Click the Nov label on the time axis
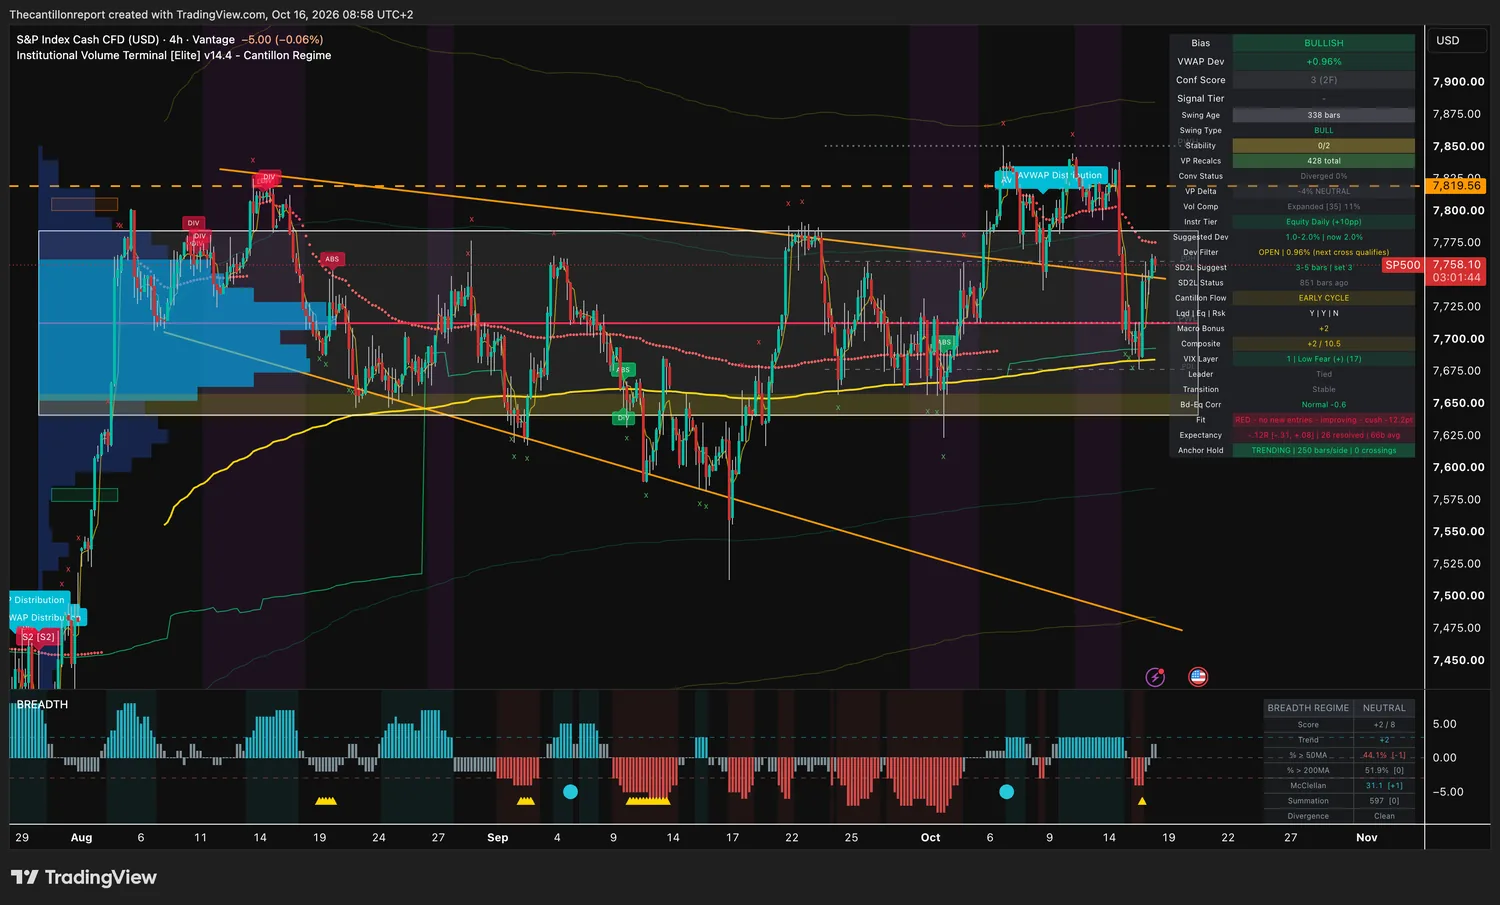Image resolution: width=1500 pixels, height=905 pixels. pos(1366,838)
